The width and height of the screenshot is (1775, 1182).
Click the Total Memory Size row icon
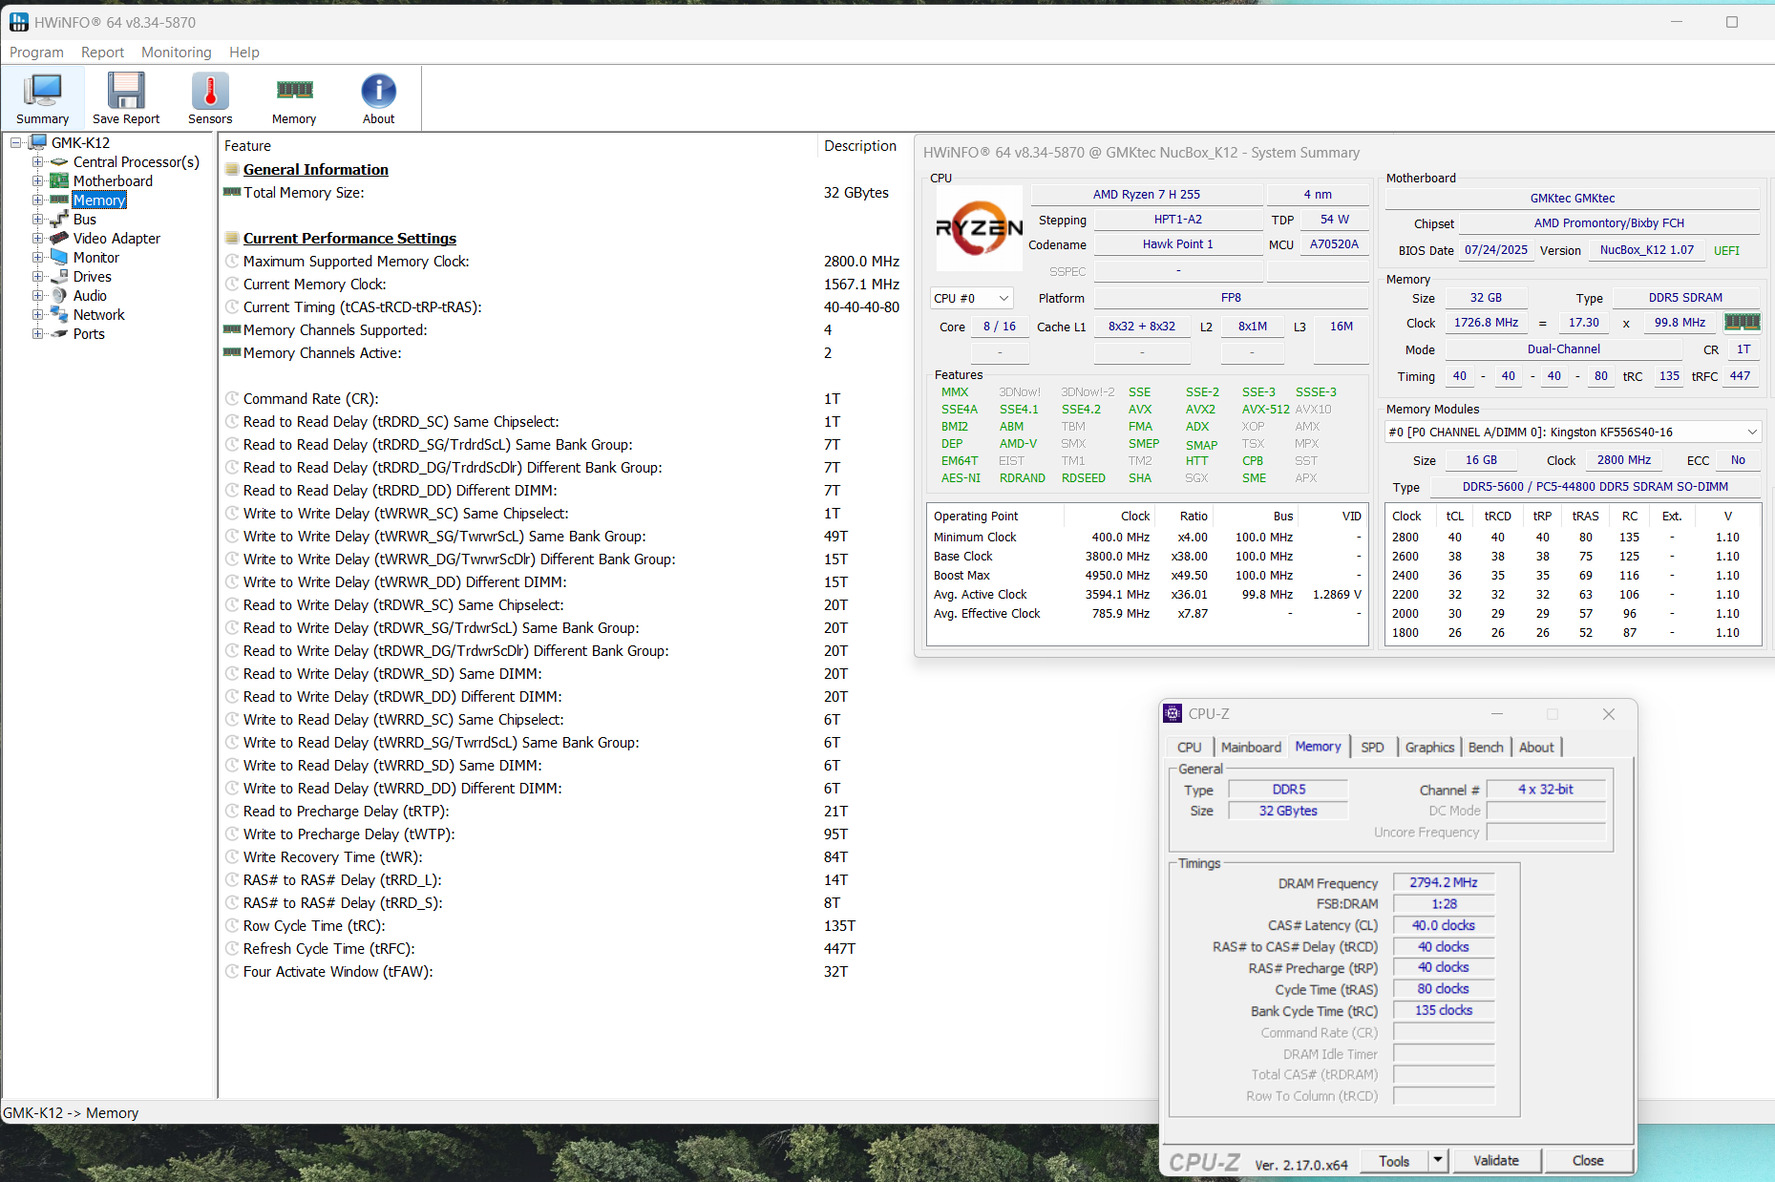[x=232, y=192]
